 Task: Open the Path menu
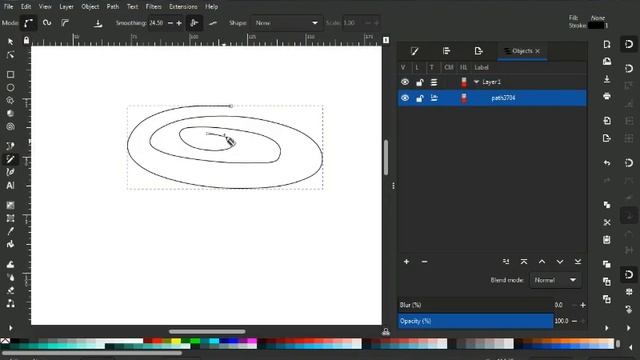pos(113,7)
